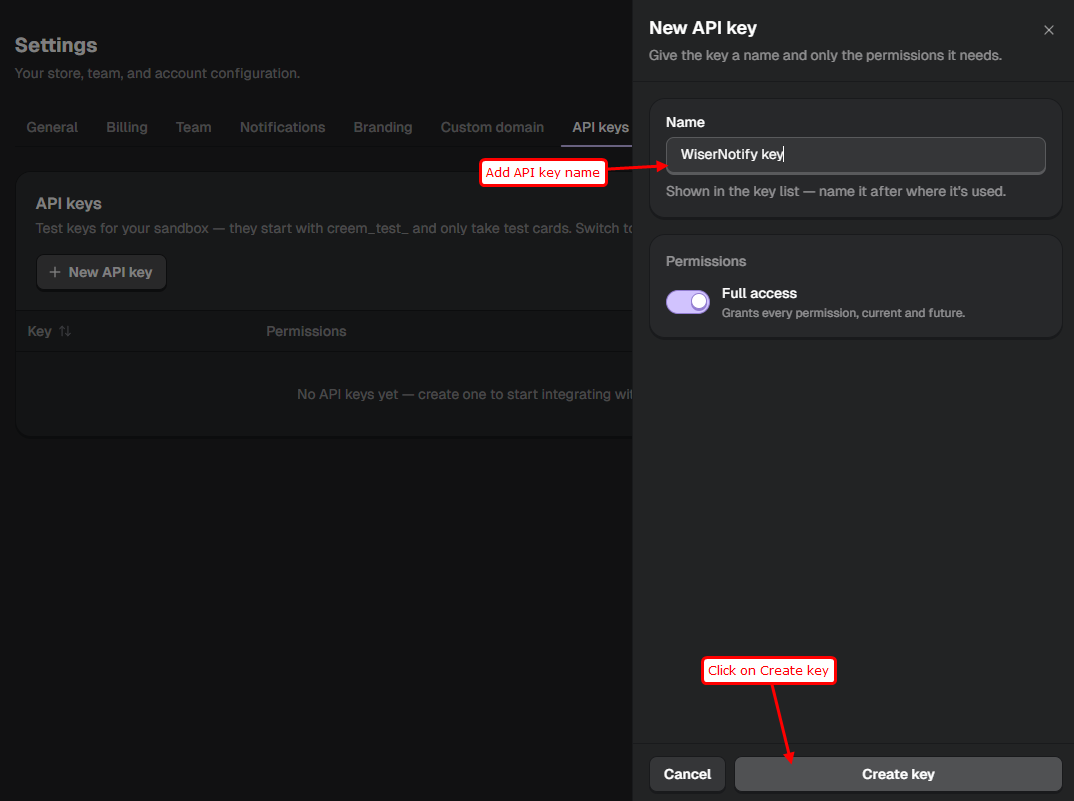Click the Create key button
Screen dimensions: 1074x801
(x=897, y=774)
